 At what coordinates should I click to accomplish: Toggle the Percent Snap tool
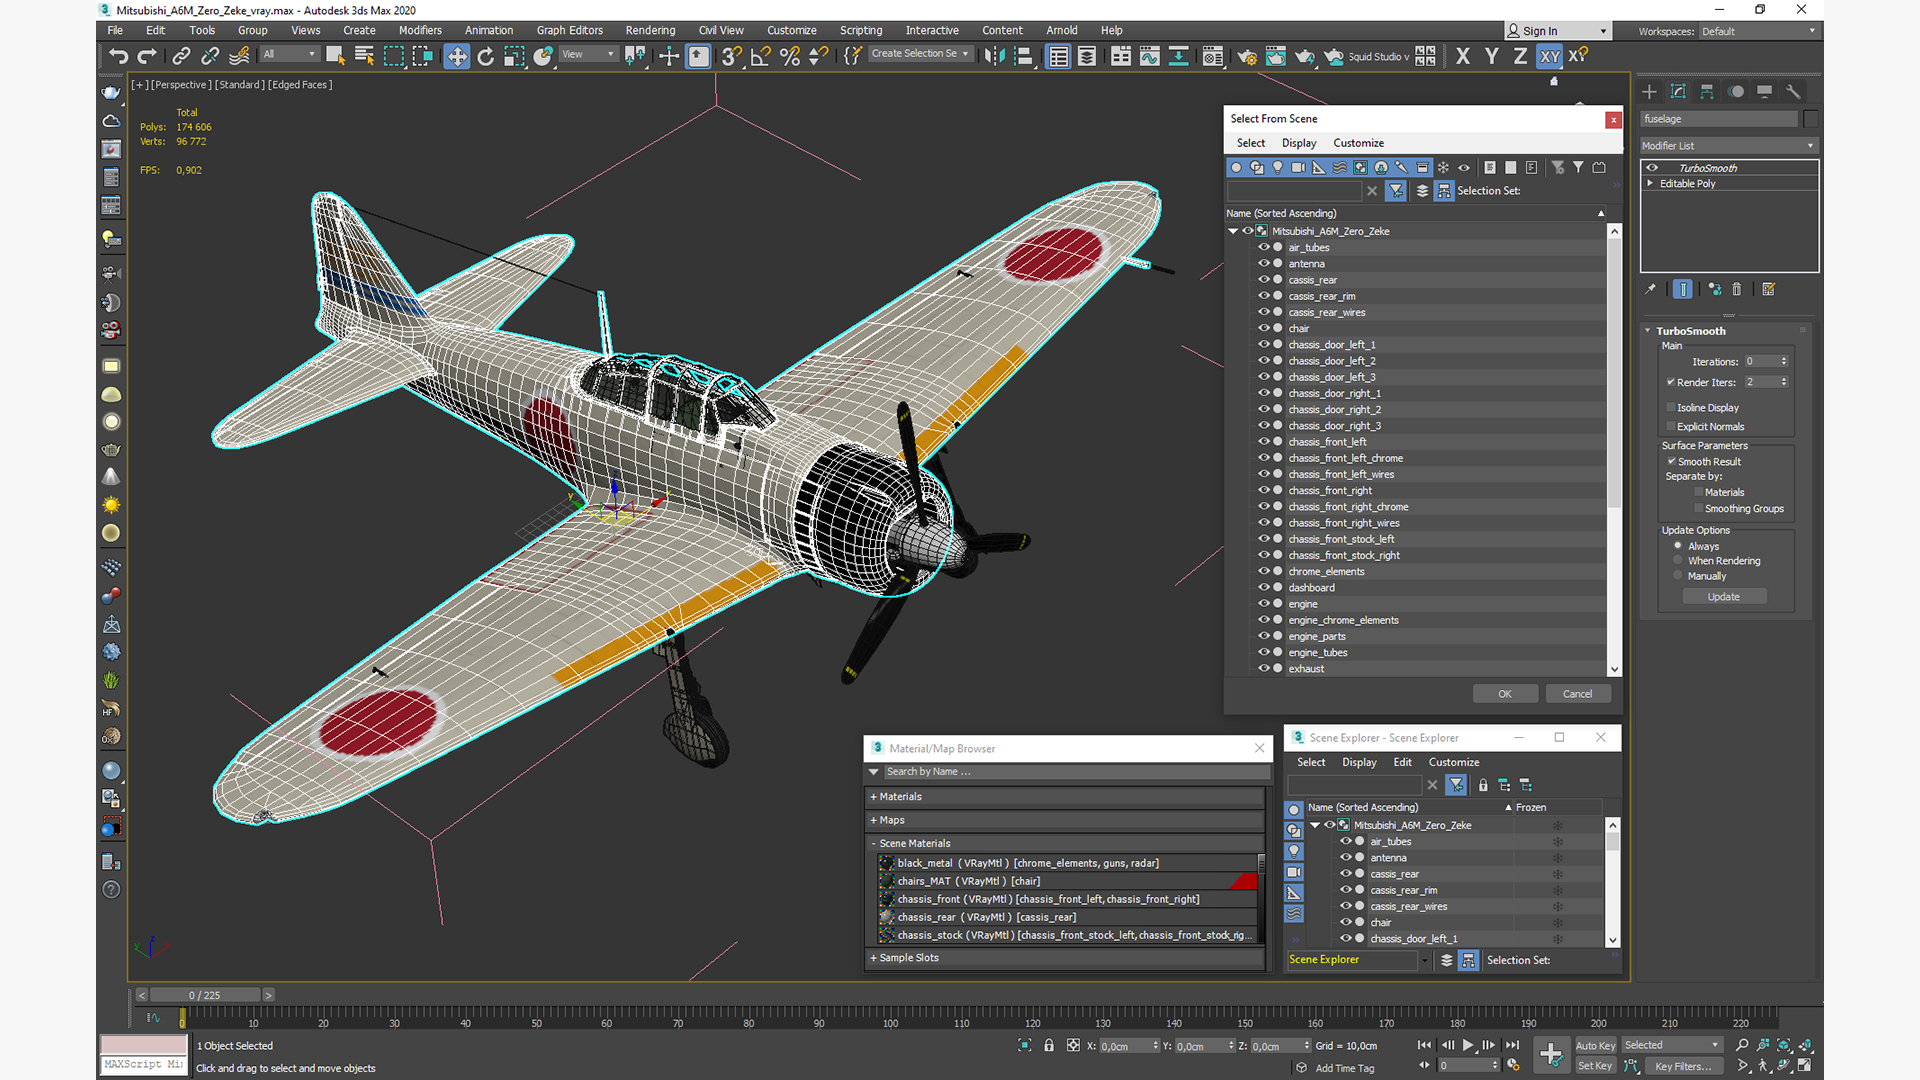coord(789,56)
